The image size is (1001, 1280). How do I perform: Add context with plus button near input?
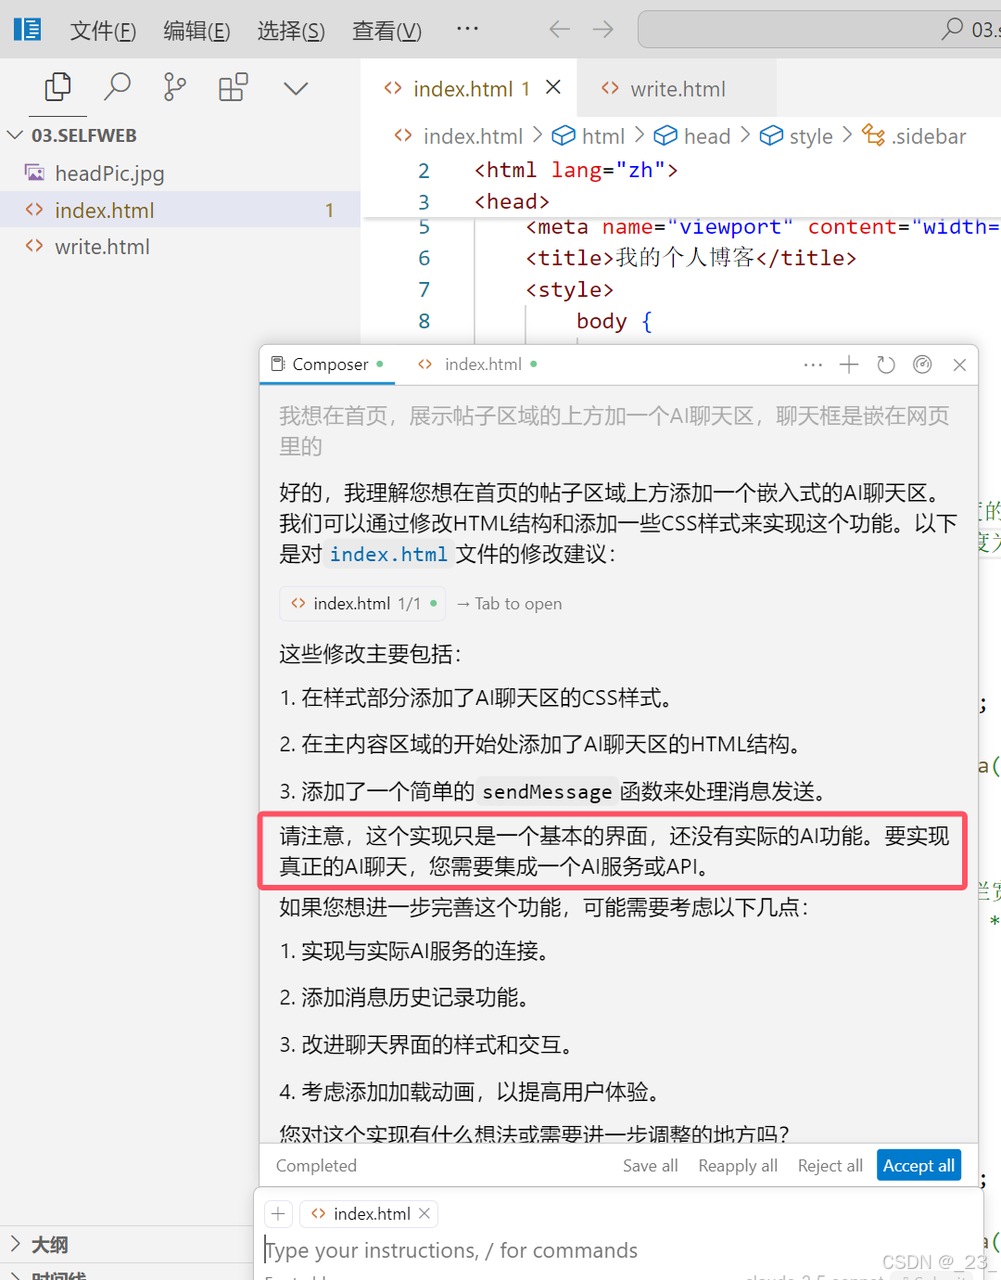pos(278,1214)
